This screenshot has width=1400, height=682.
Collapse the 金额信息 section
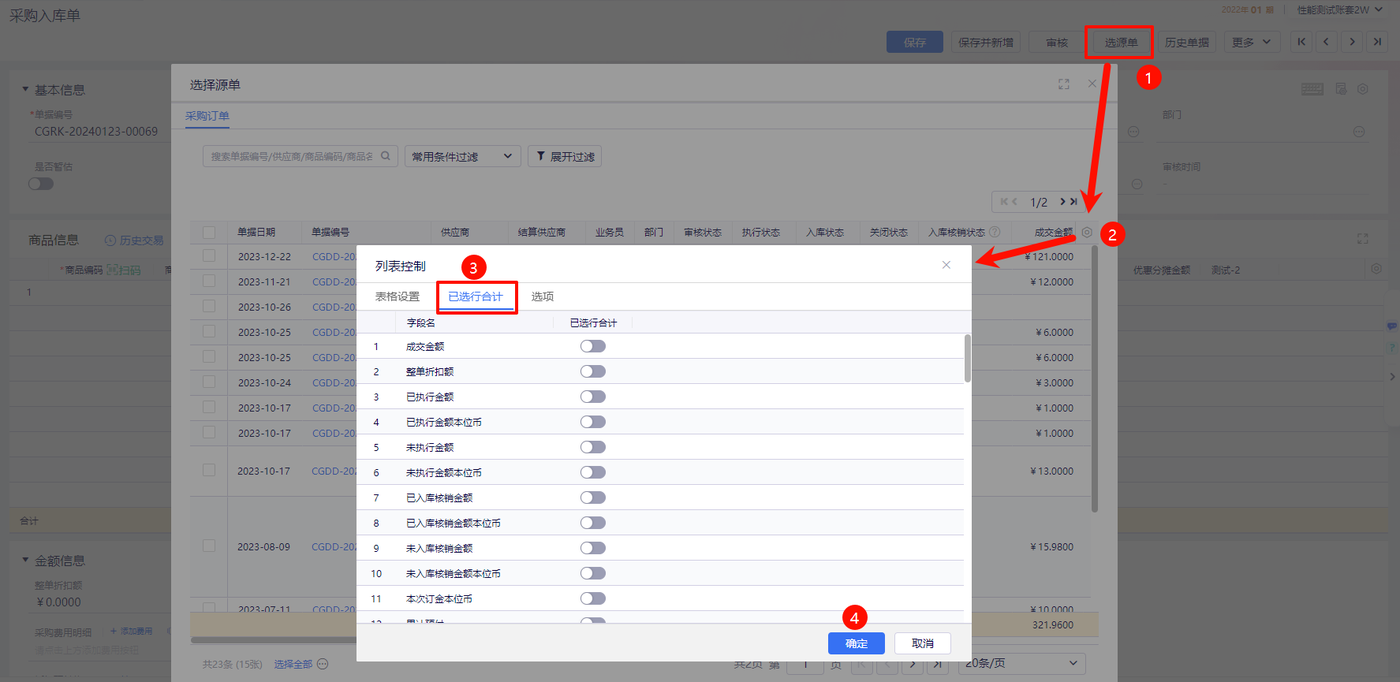[x=25, y=560]
